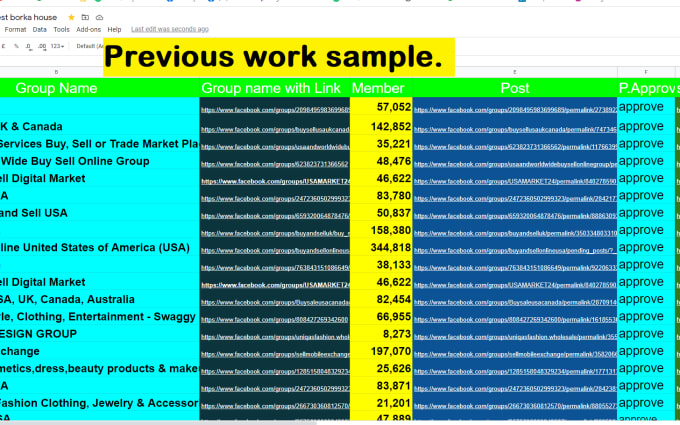Open Post permalink in the 57,052 row
680x425 pixels.
point(515,110)
